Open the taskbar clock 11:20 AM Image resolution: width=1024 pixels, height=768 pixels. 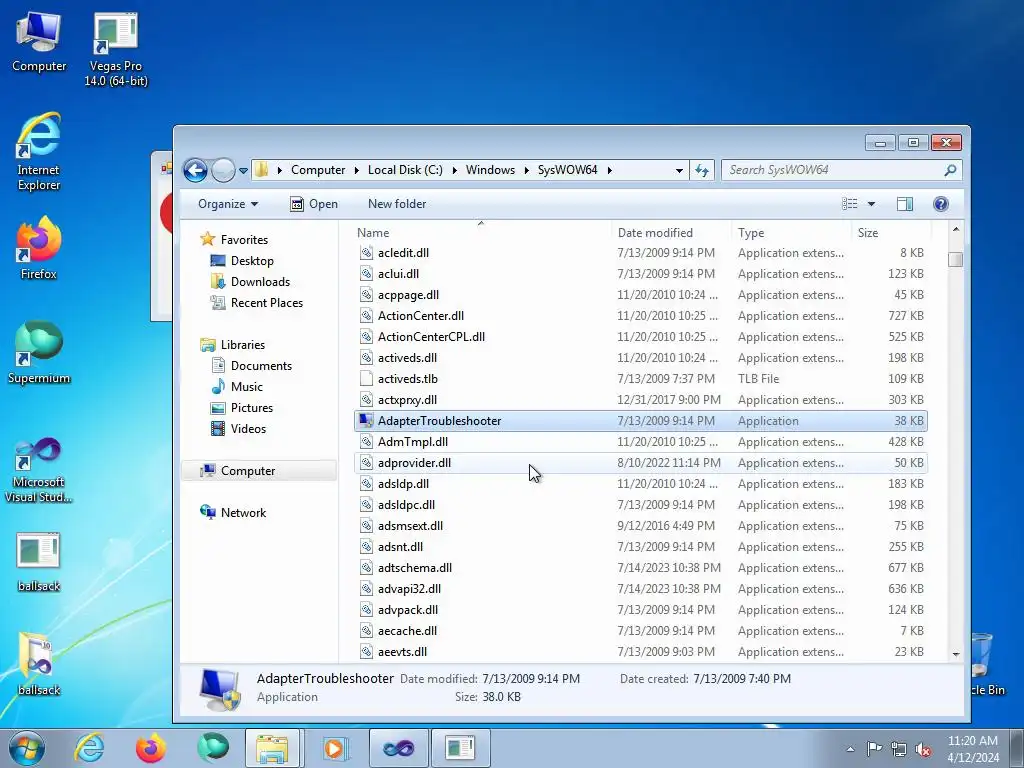coord(973,749)
